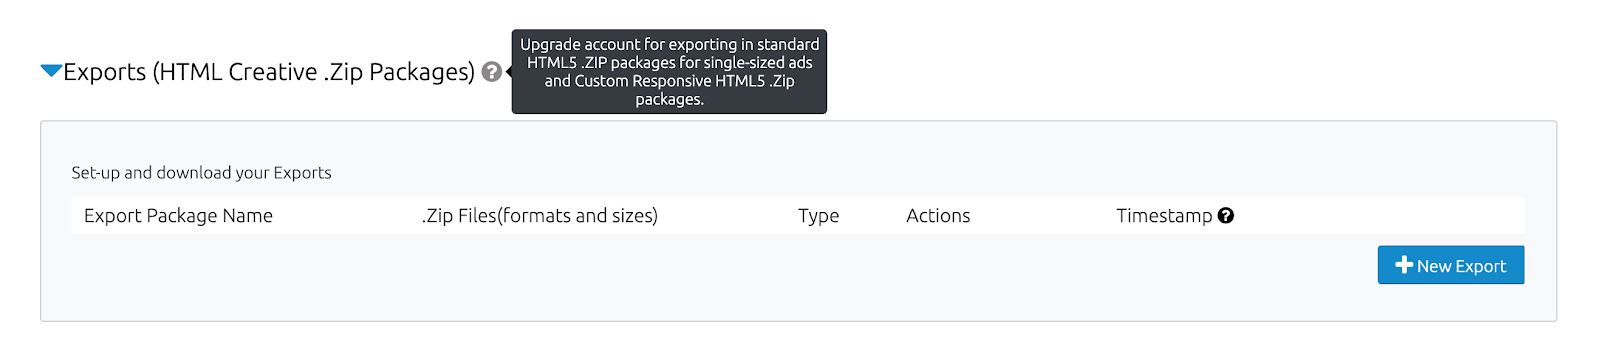Click the dark Upgrade account tooltip
The image size is (1600, 362).
pyautogui.click(x=669, y=71)
